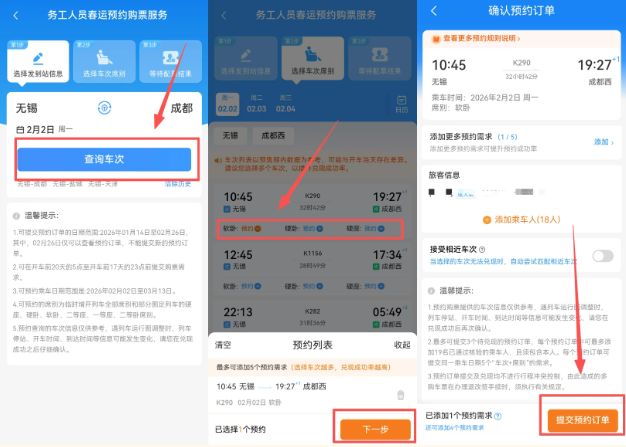Open the calendar 日历 icon
This screenshot has width=626, height=447.
pyautogui.click(x=402, y=103)
